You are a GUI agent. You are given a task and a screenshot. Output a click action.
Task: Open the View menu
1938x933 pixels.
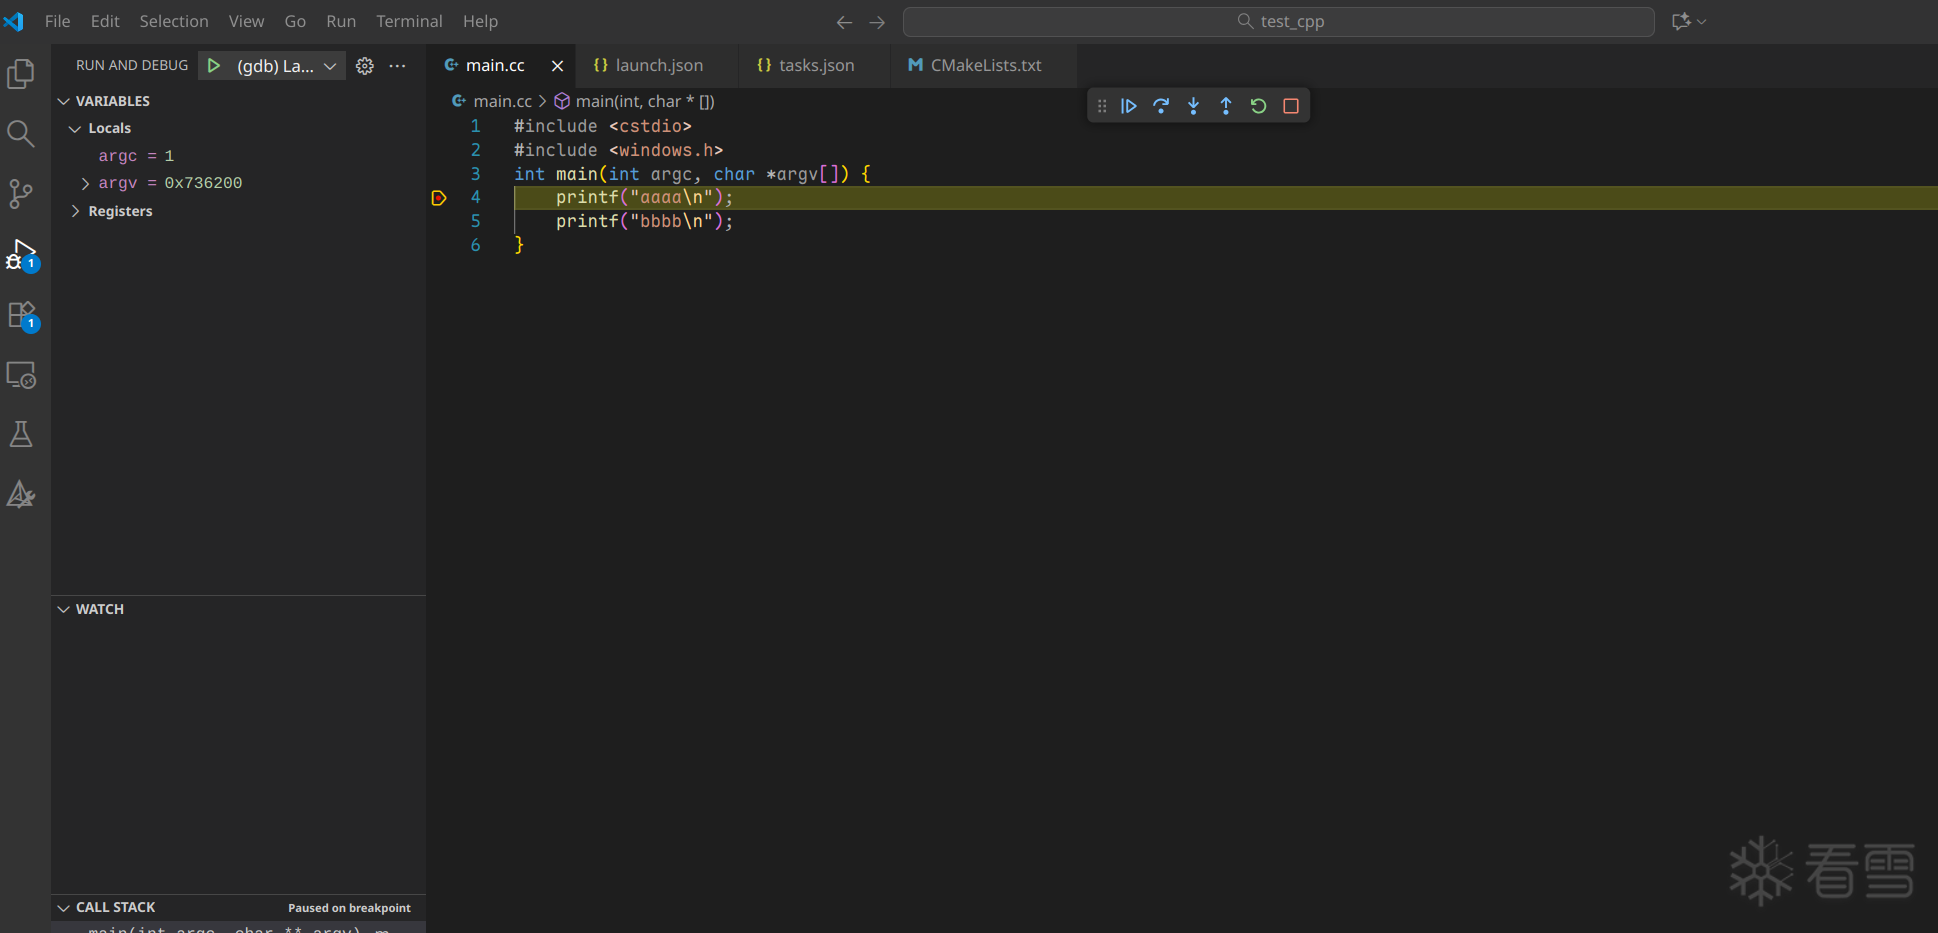point(246,21)
